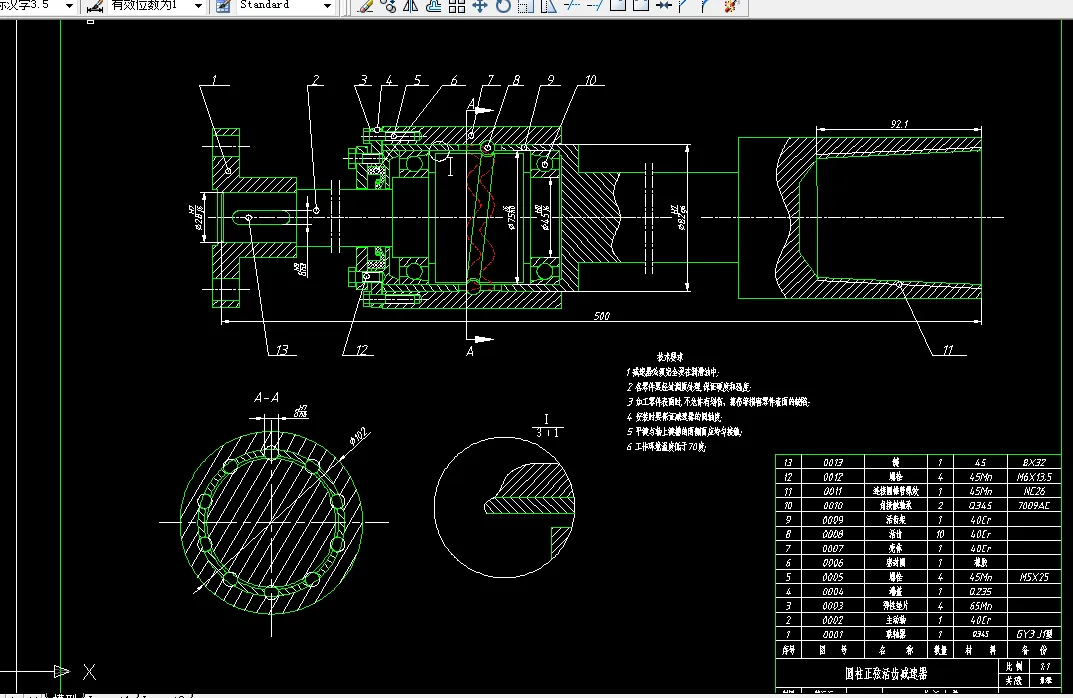Click the Chamfer tool
The image size is (1073, 698).
[x=682, y=5]
